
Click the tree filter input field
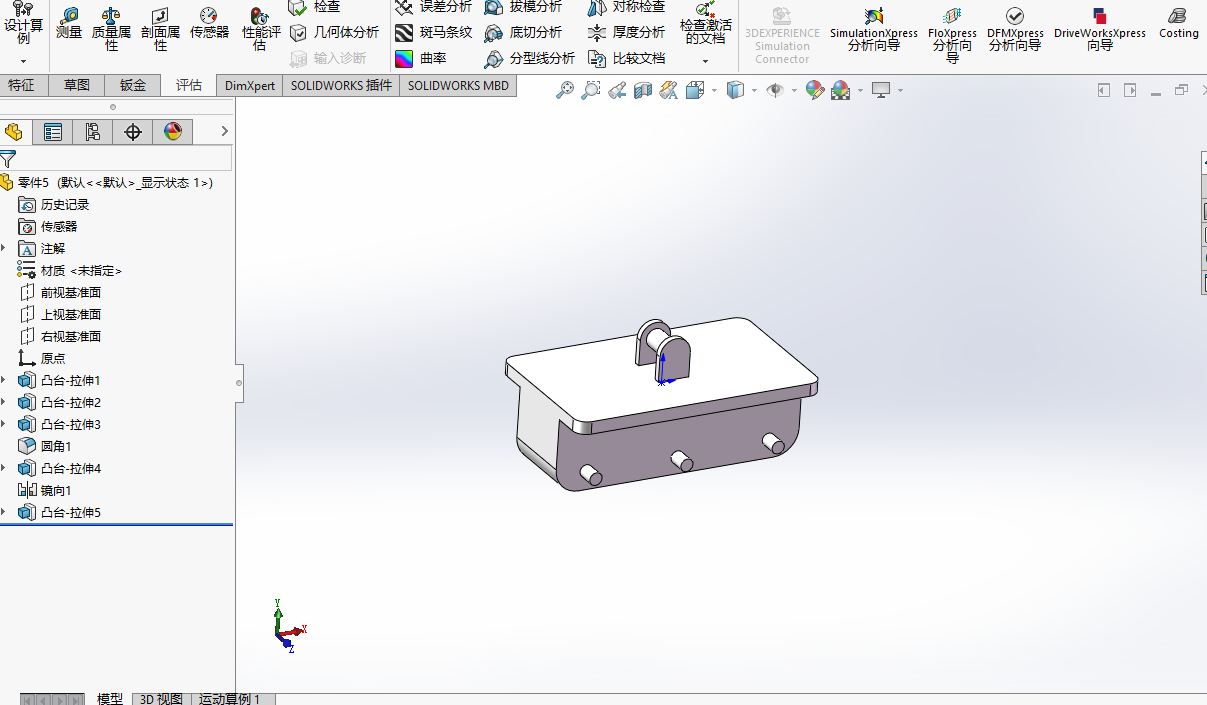click(125, 158)
